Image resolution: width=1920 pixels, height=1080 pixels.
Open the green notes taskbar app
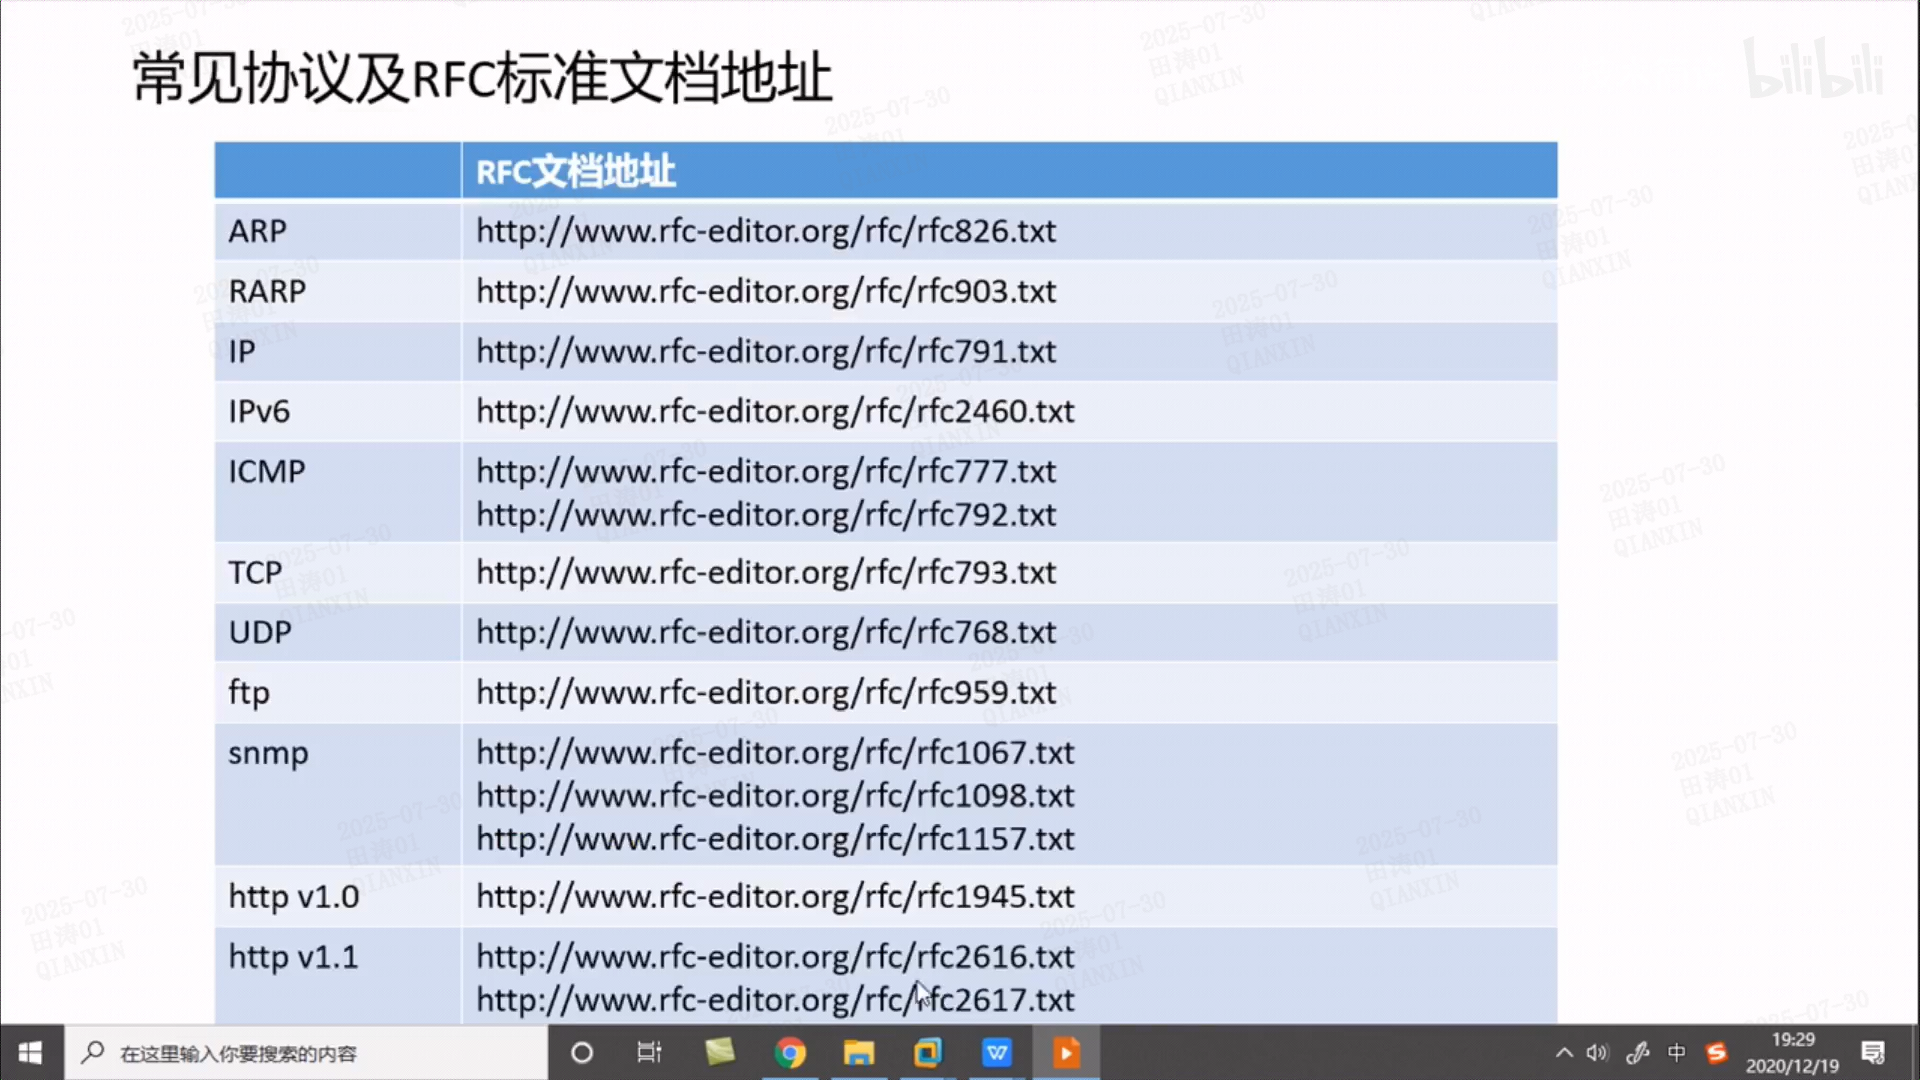coord(720,1052)
